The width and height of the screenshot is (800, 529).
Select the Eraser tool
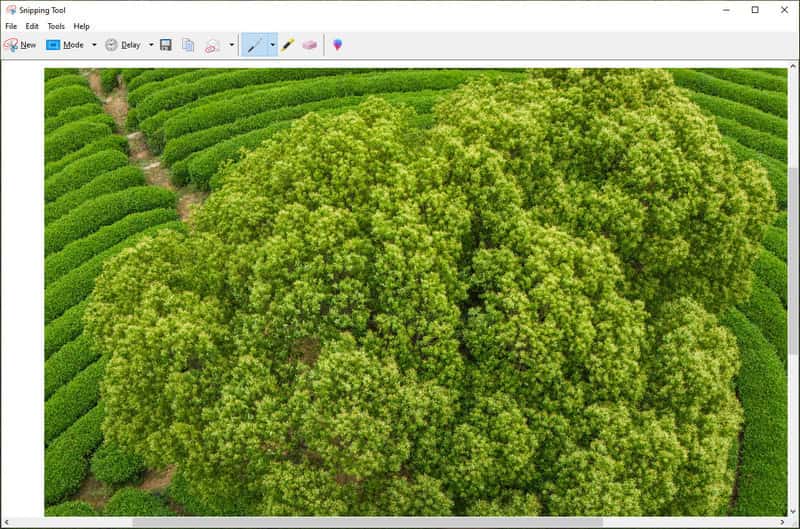[310, 45]
